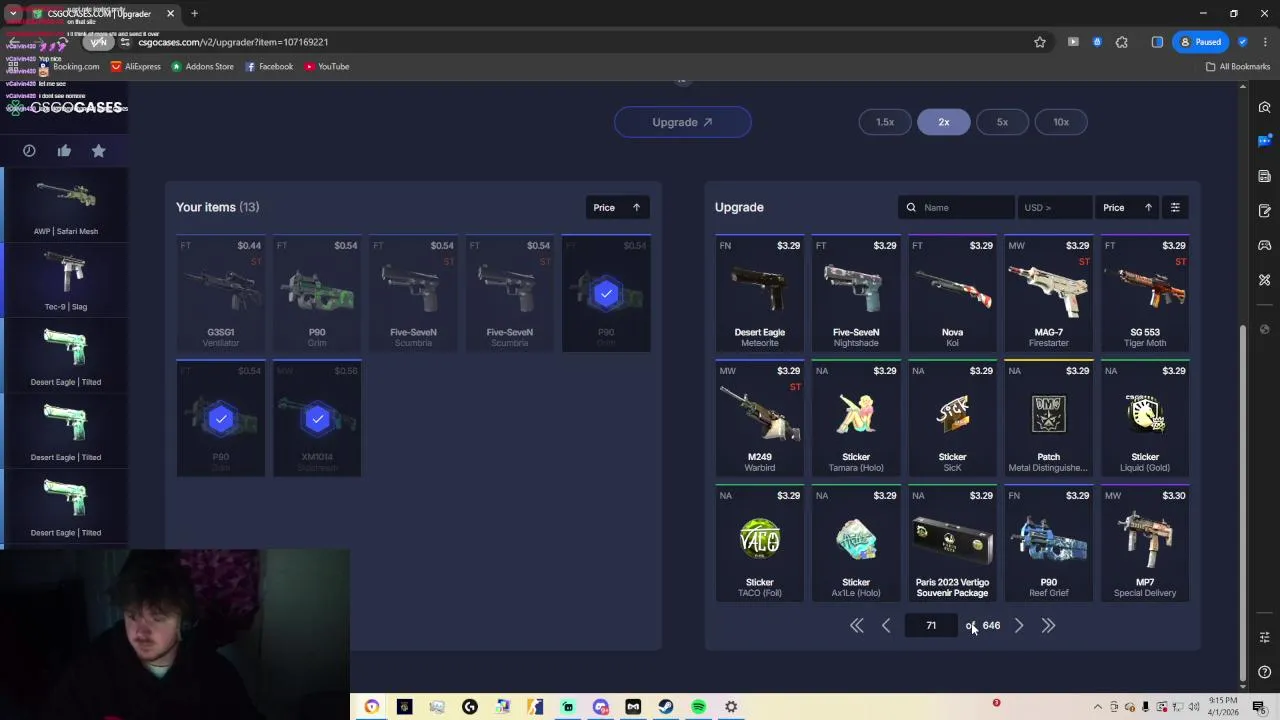Click the Paused profile button
The width and height of the screenshot is (1280, 720).
tap(1200, 42)
